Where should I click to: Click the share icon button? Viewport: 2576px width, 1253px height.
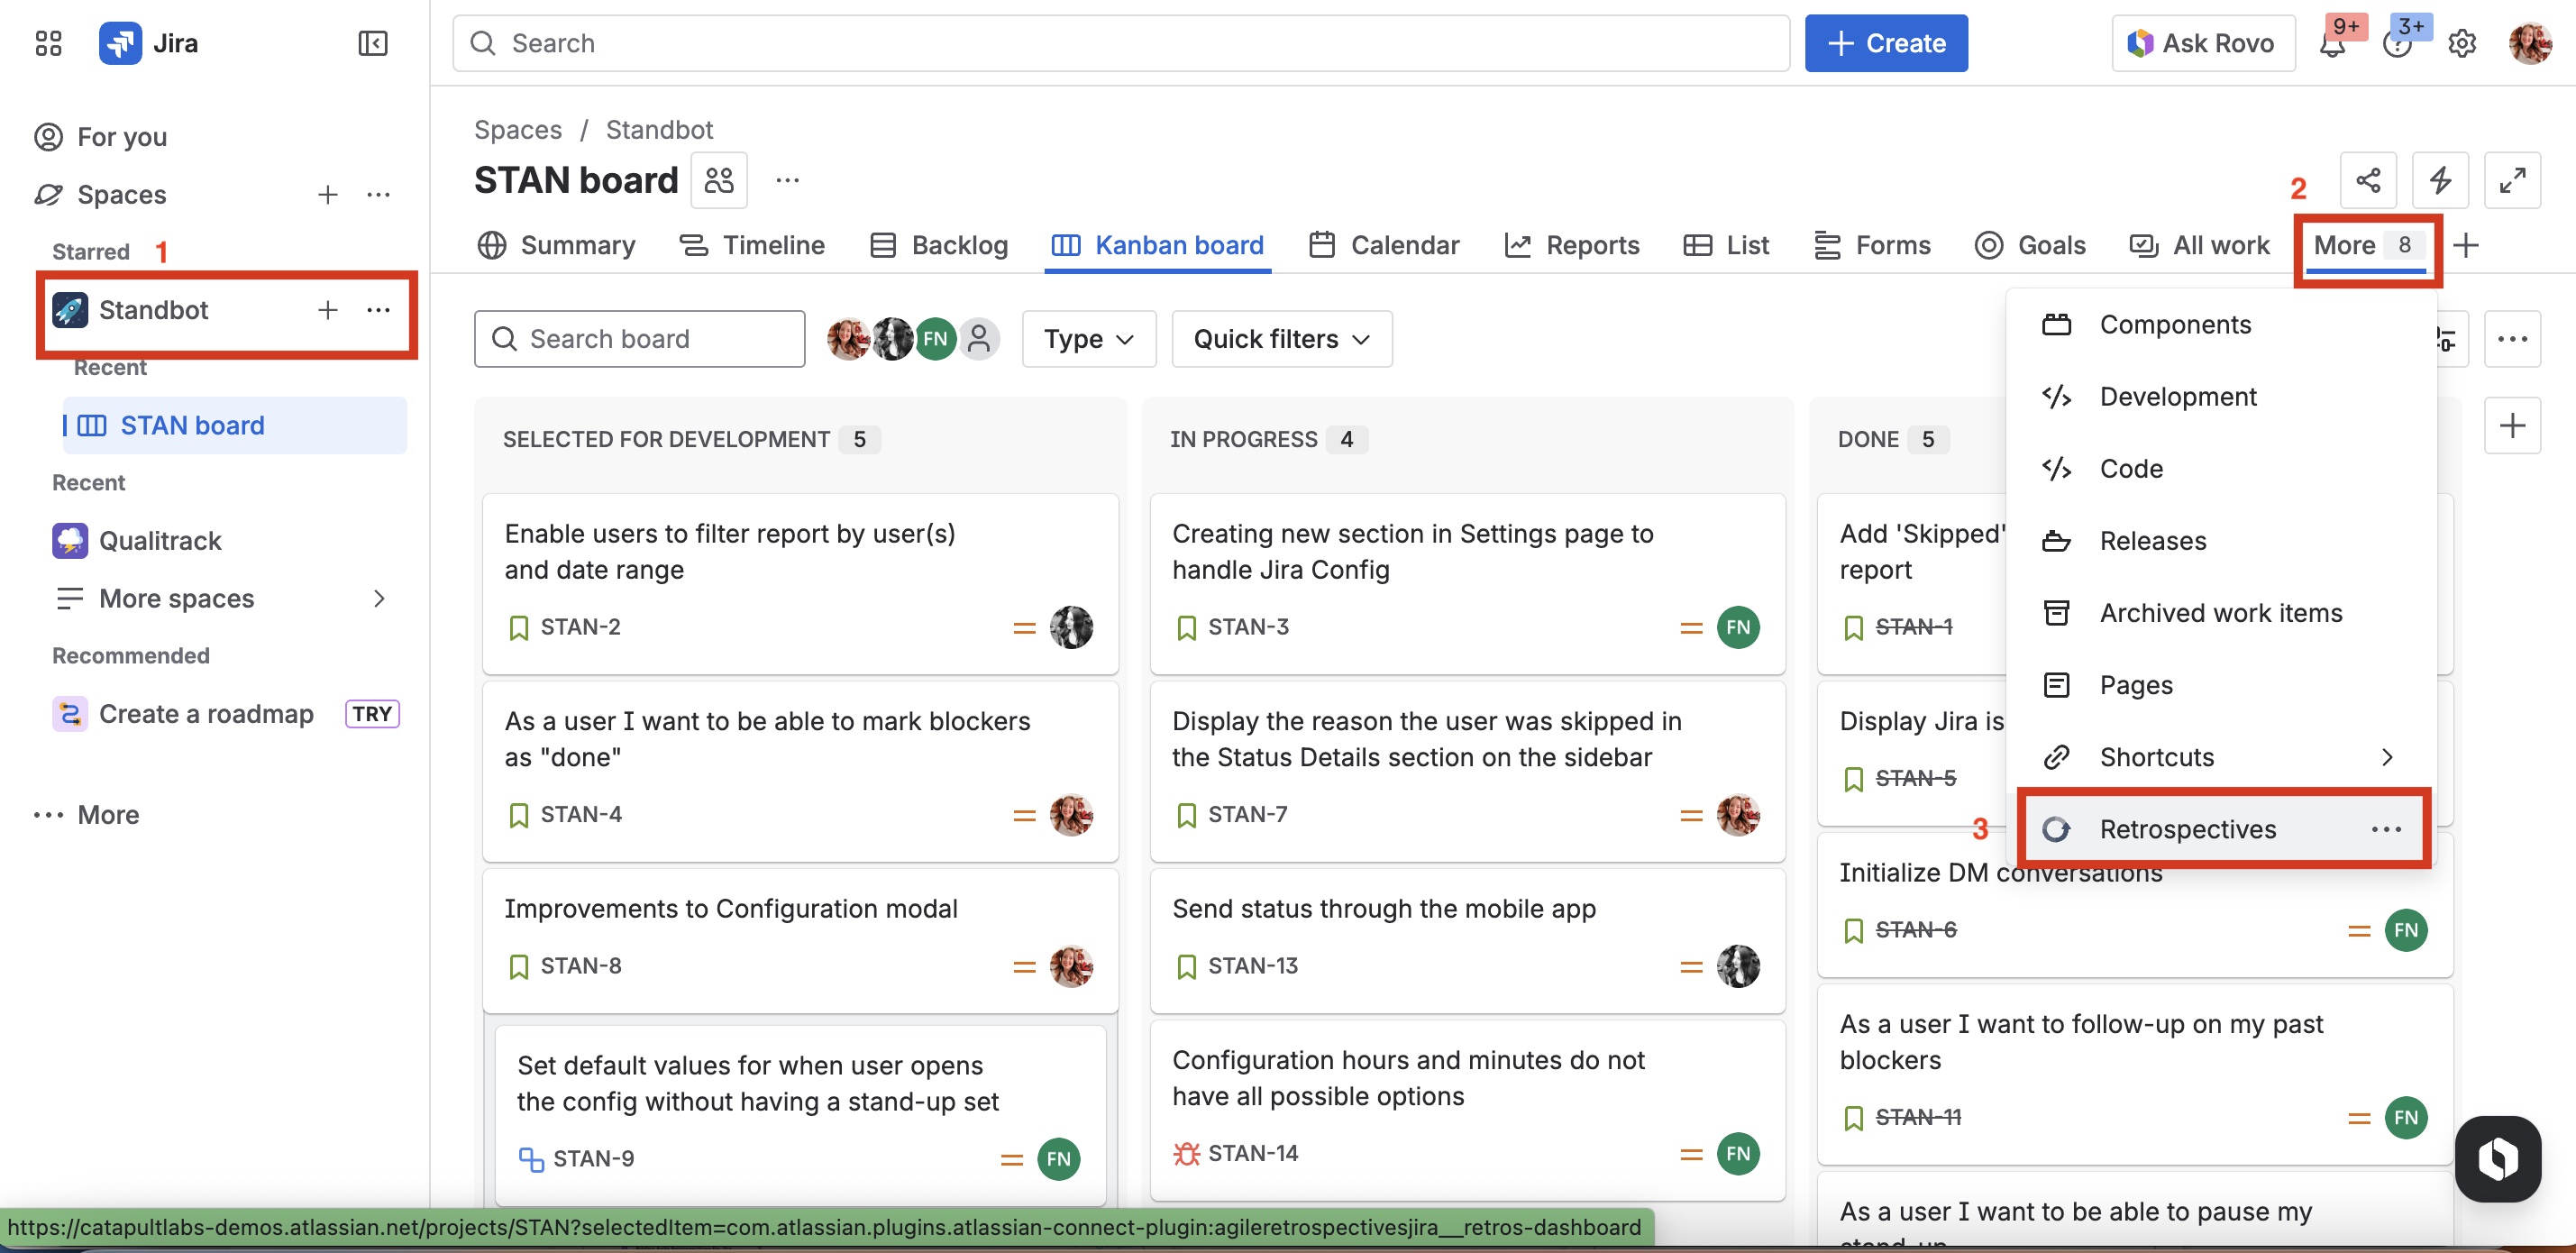(x=2368, y=180)
